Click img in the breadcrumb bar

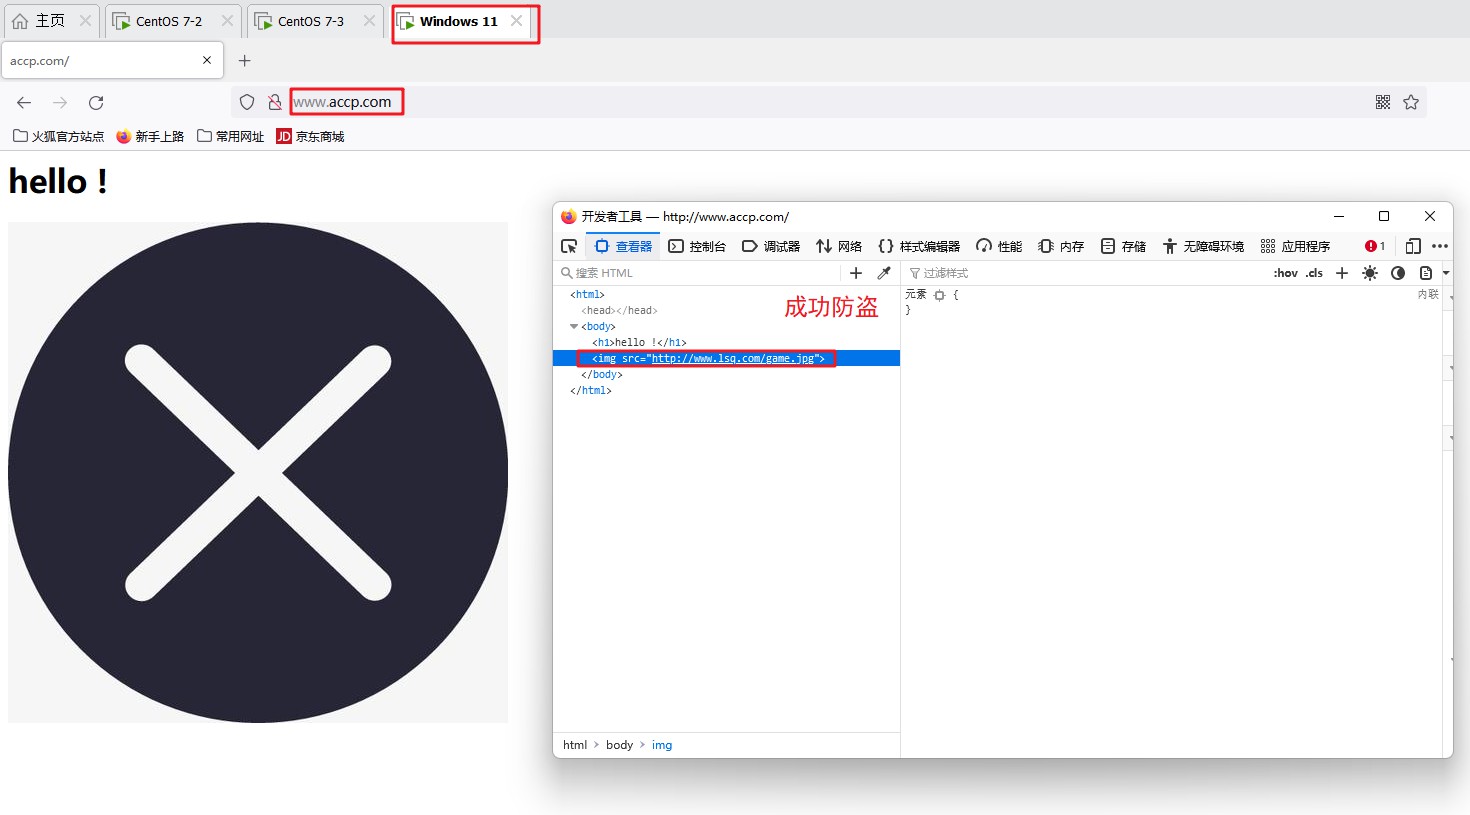[662, 745]
